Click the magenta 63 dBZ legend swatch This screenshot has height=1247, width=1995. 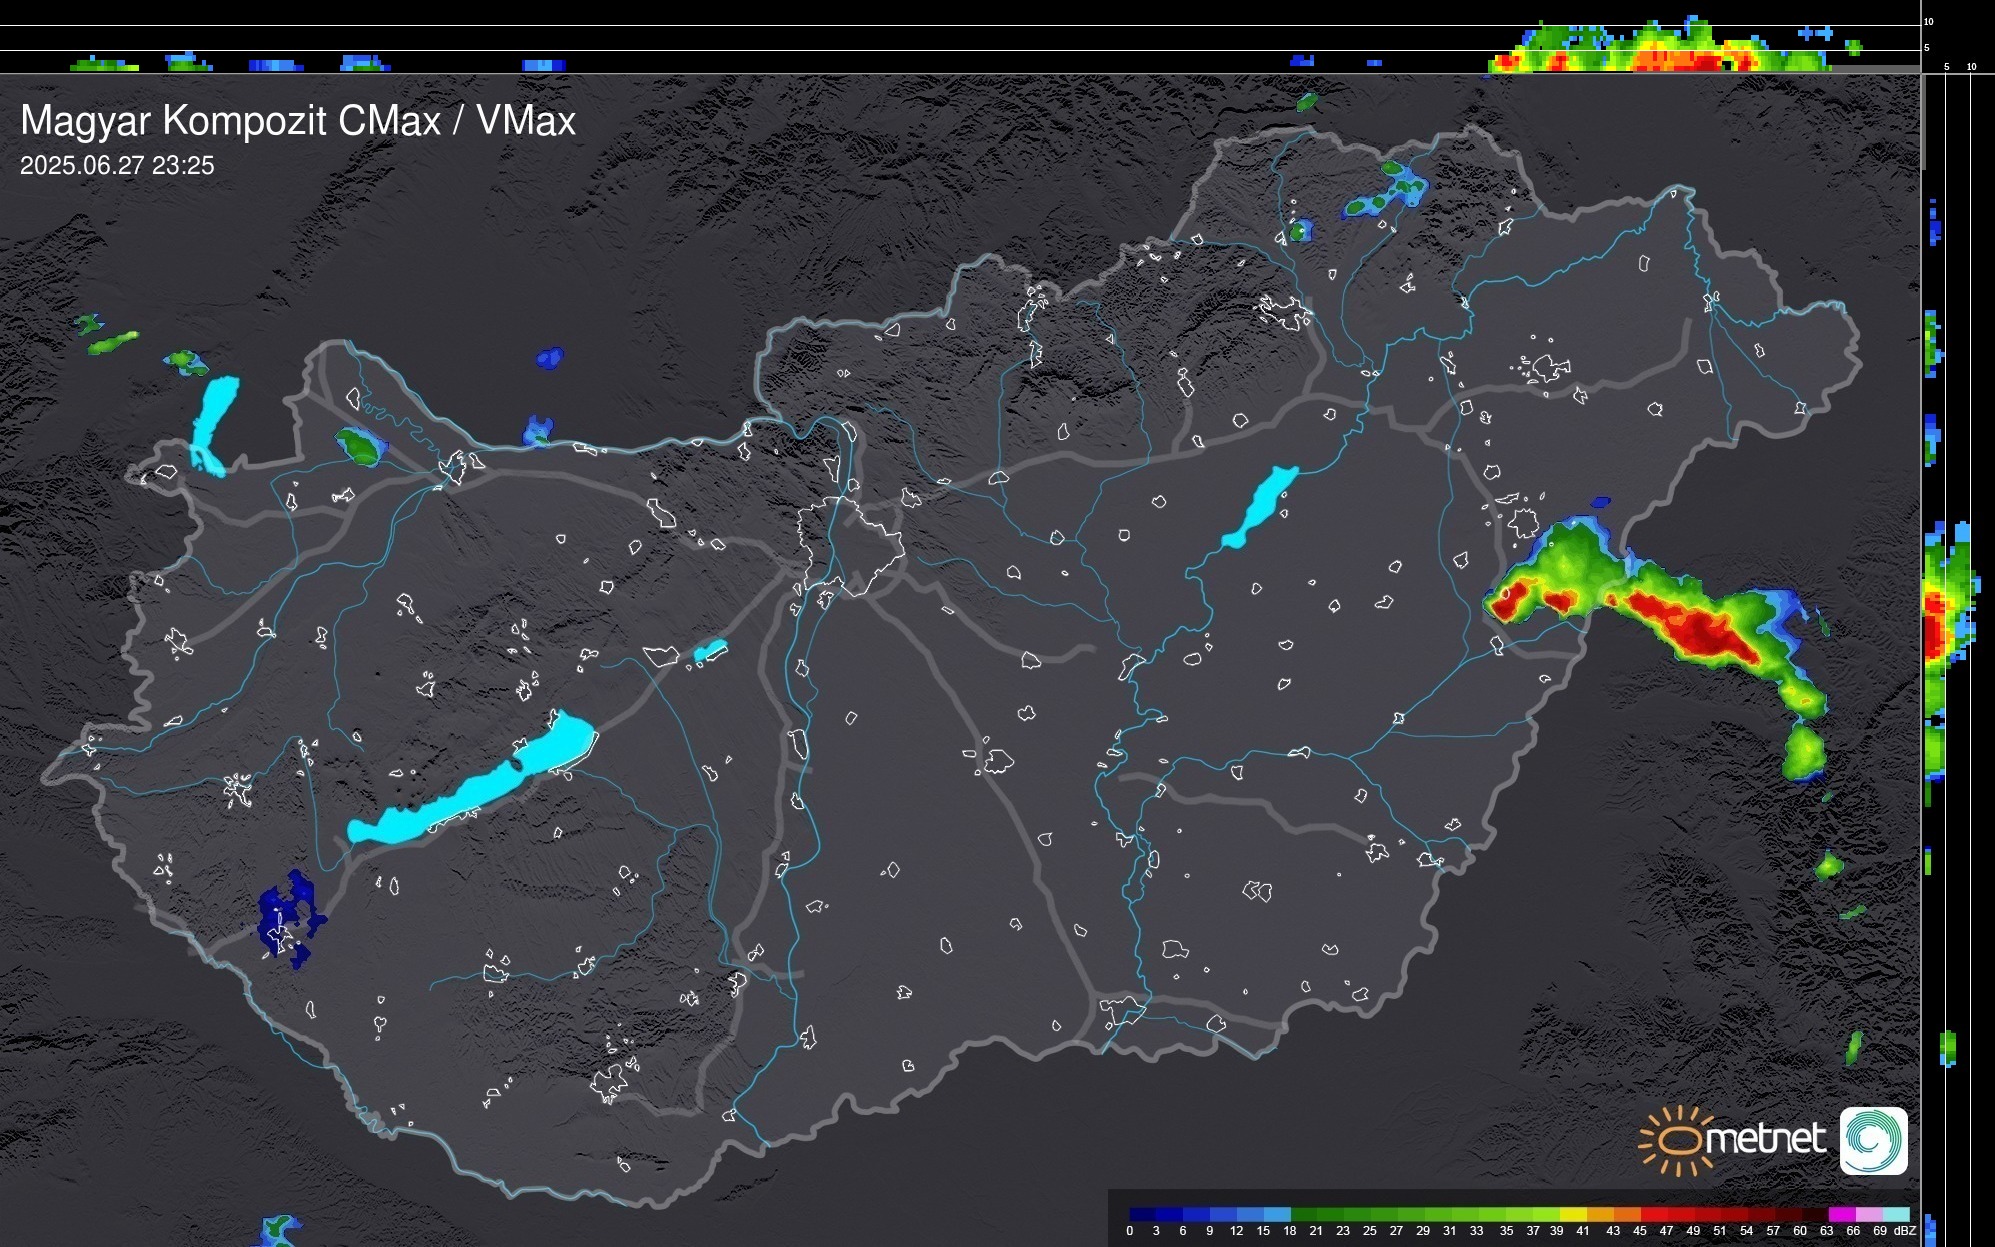1841,1214
